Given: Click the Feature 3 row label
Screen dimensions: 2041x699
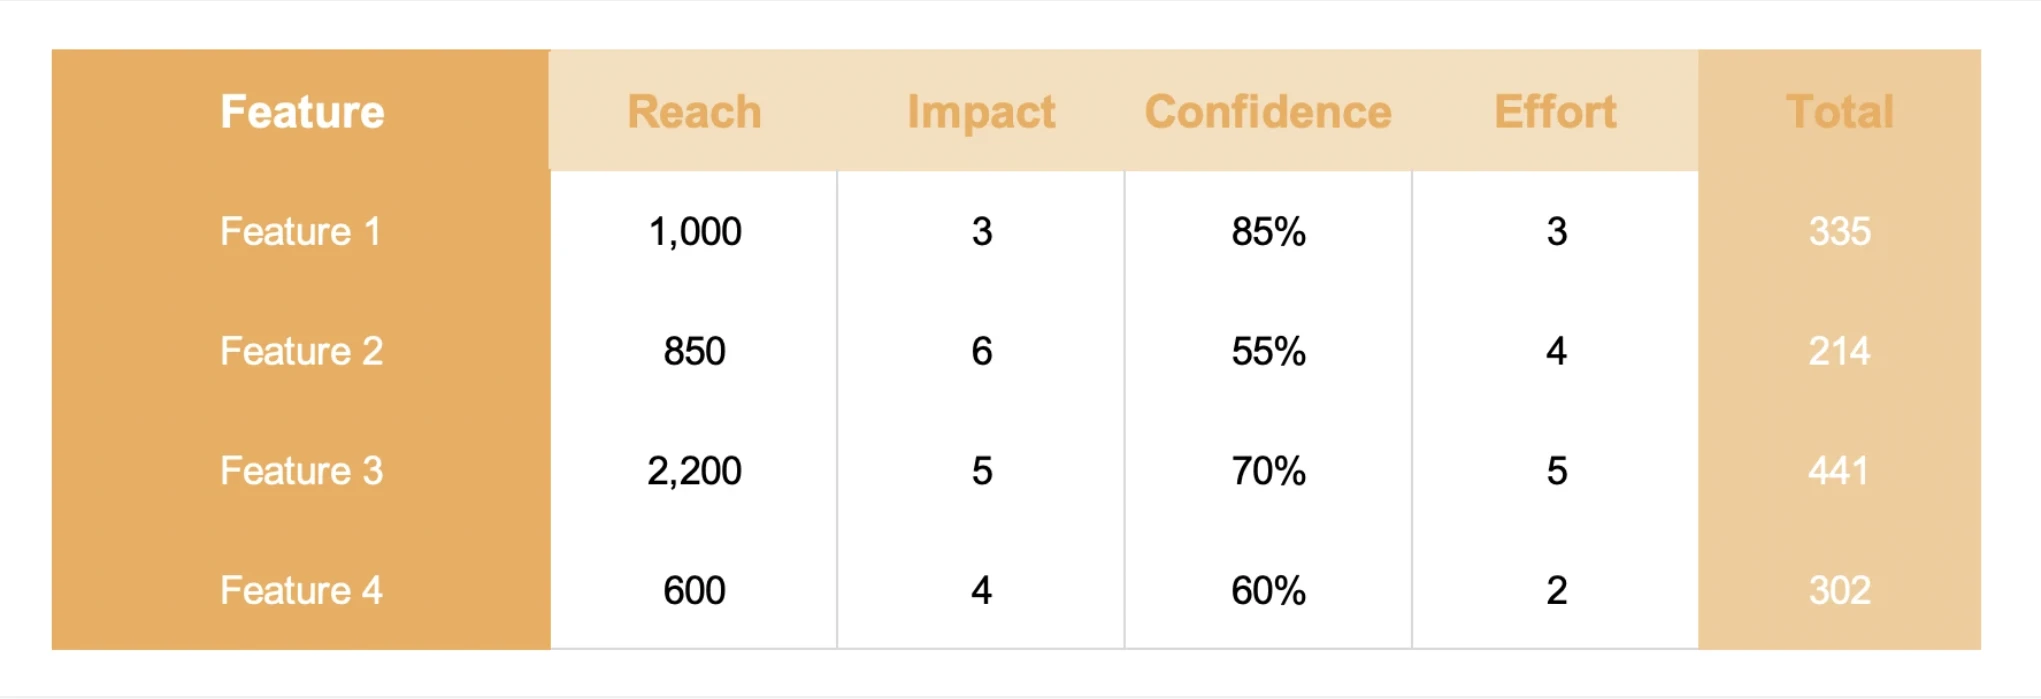Looking at the screenshot, I should pyautogui.click(x=301, y=470).
